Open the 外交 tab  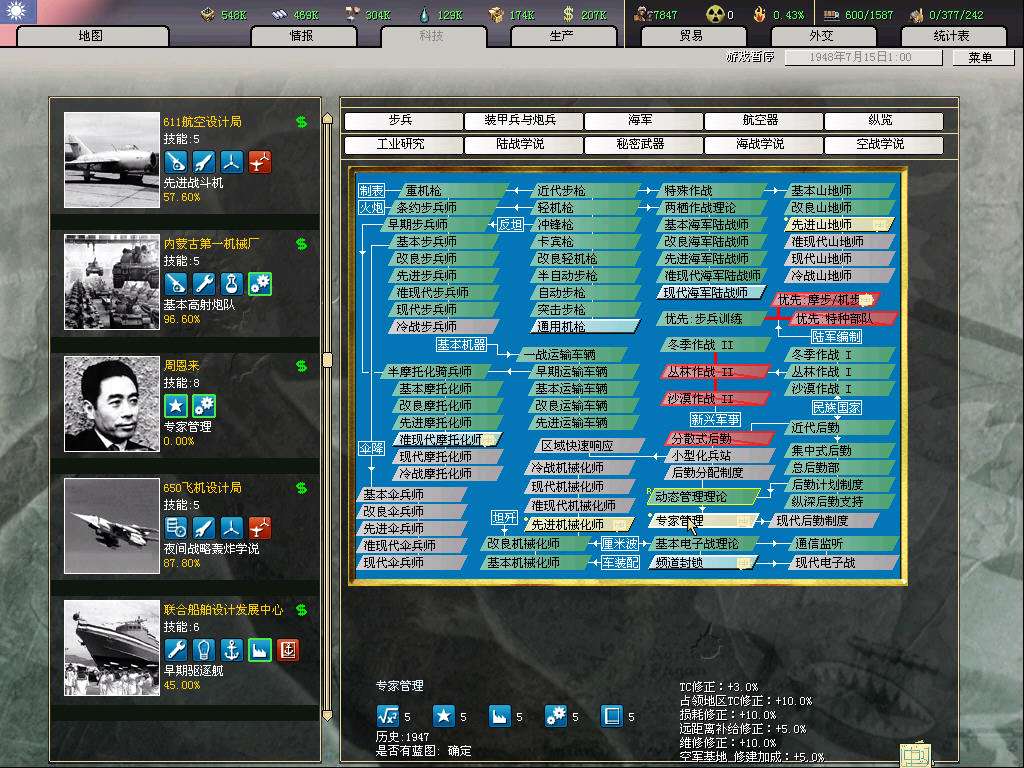[820, 36]
